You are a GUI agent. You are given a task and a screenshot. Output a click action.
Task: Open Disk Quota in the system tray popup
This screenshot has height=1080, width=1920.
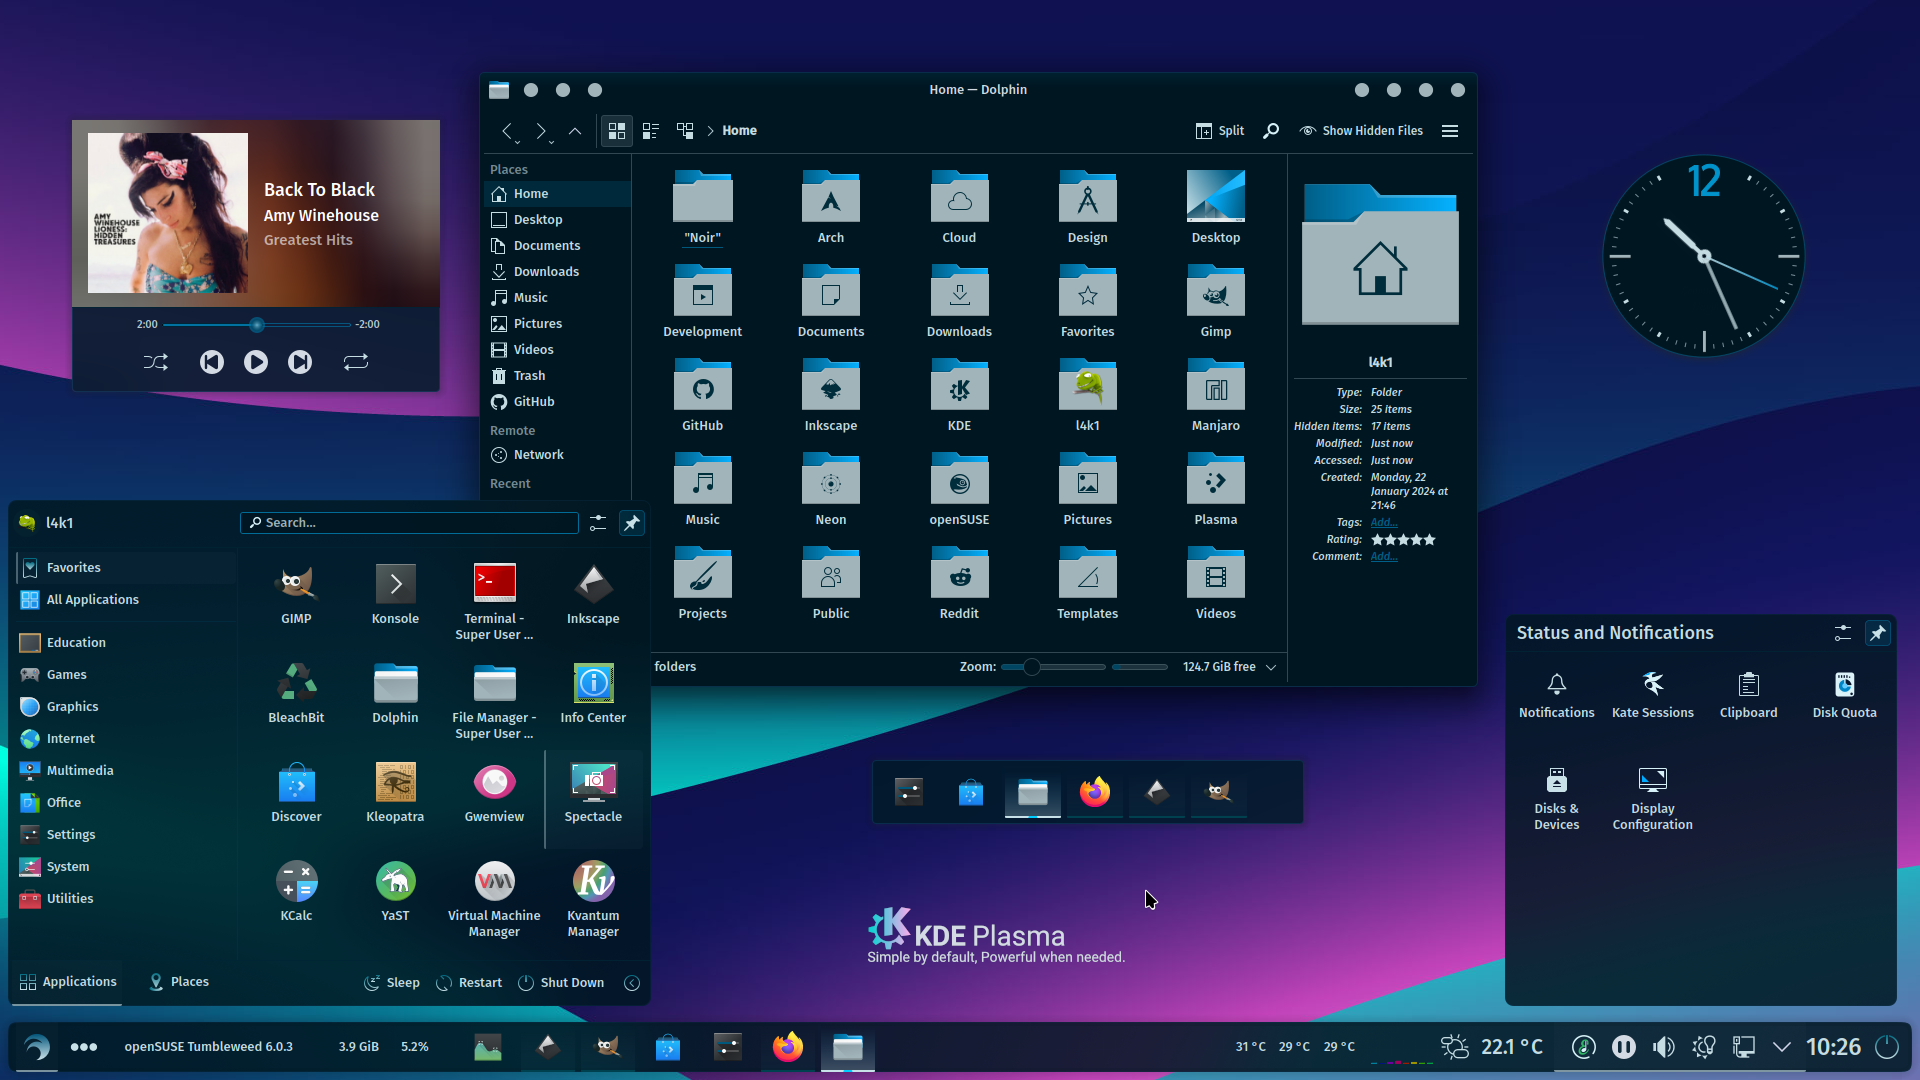click(x=1844, y=694)
